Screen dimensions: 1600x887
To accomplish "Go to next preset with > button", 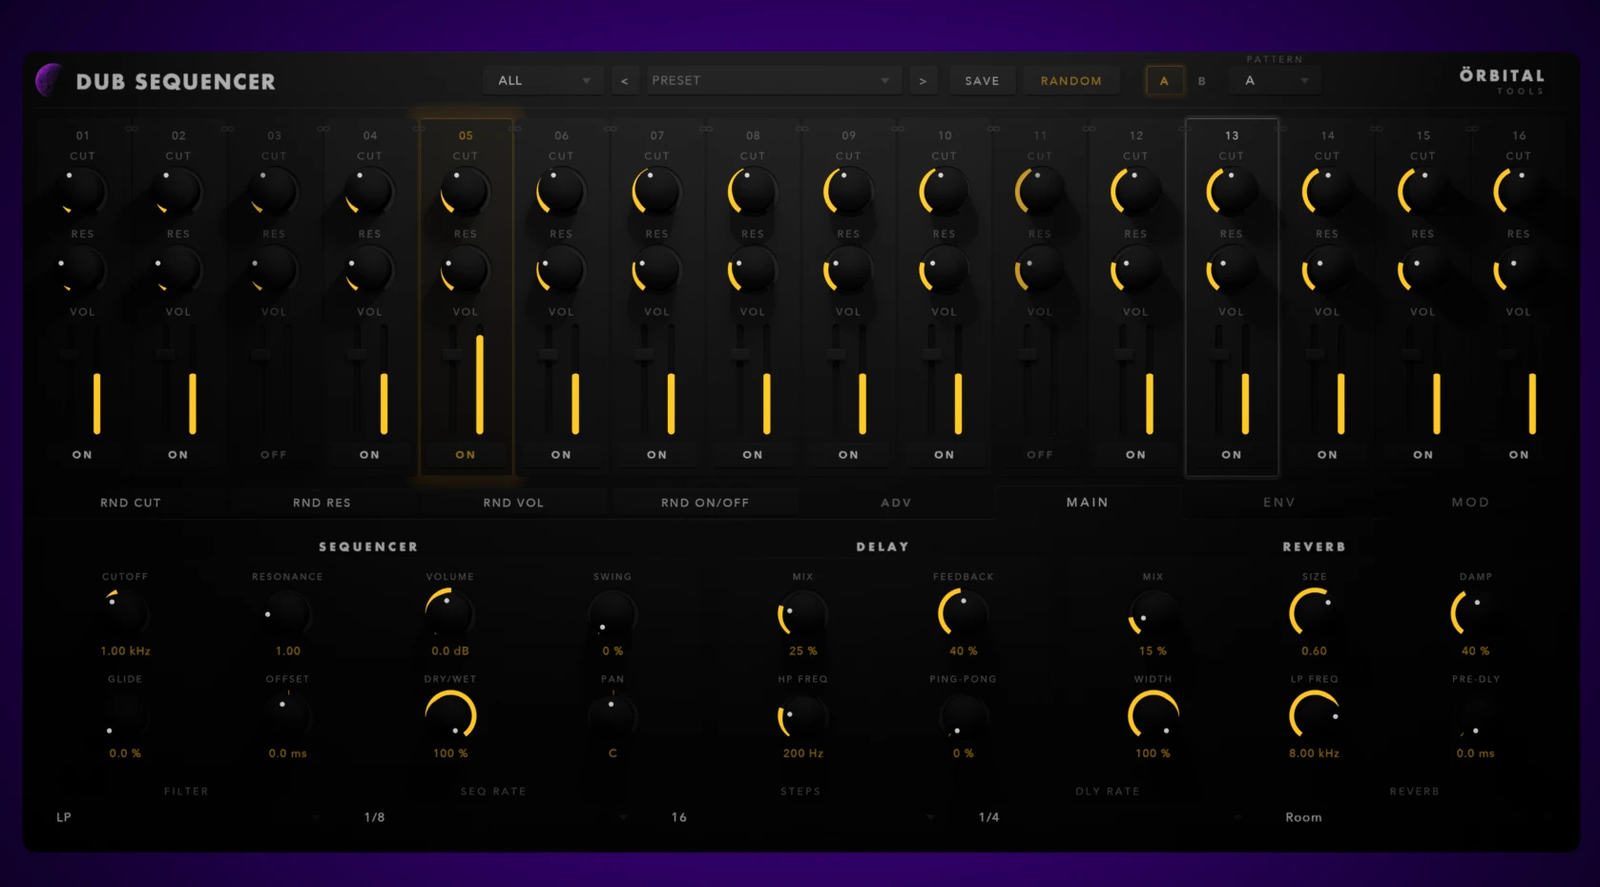I will tap(923, 81).
